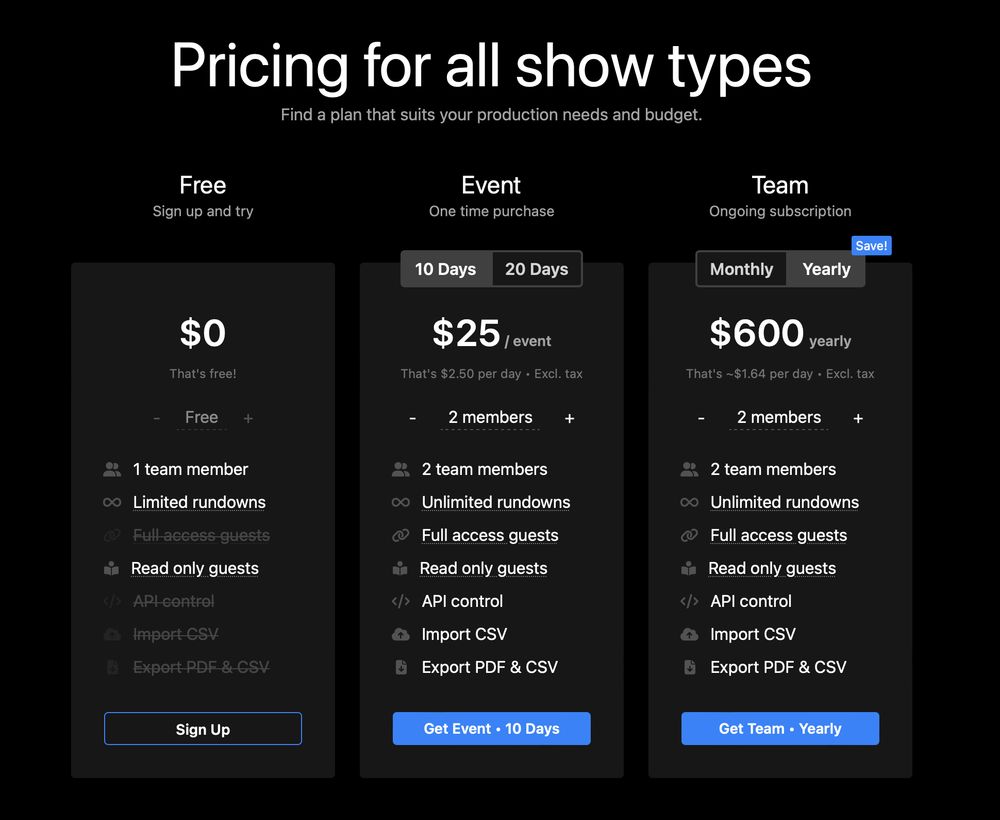Viewport: 1000px width, 820px height.
Task: Click Sign Up button on Free plan
Action: click(203, 729)
